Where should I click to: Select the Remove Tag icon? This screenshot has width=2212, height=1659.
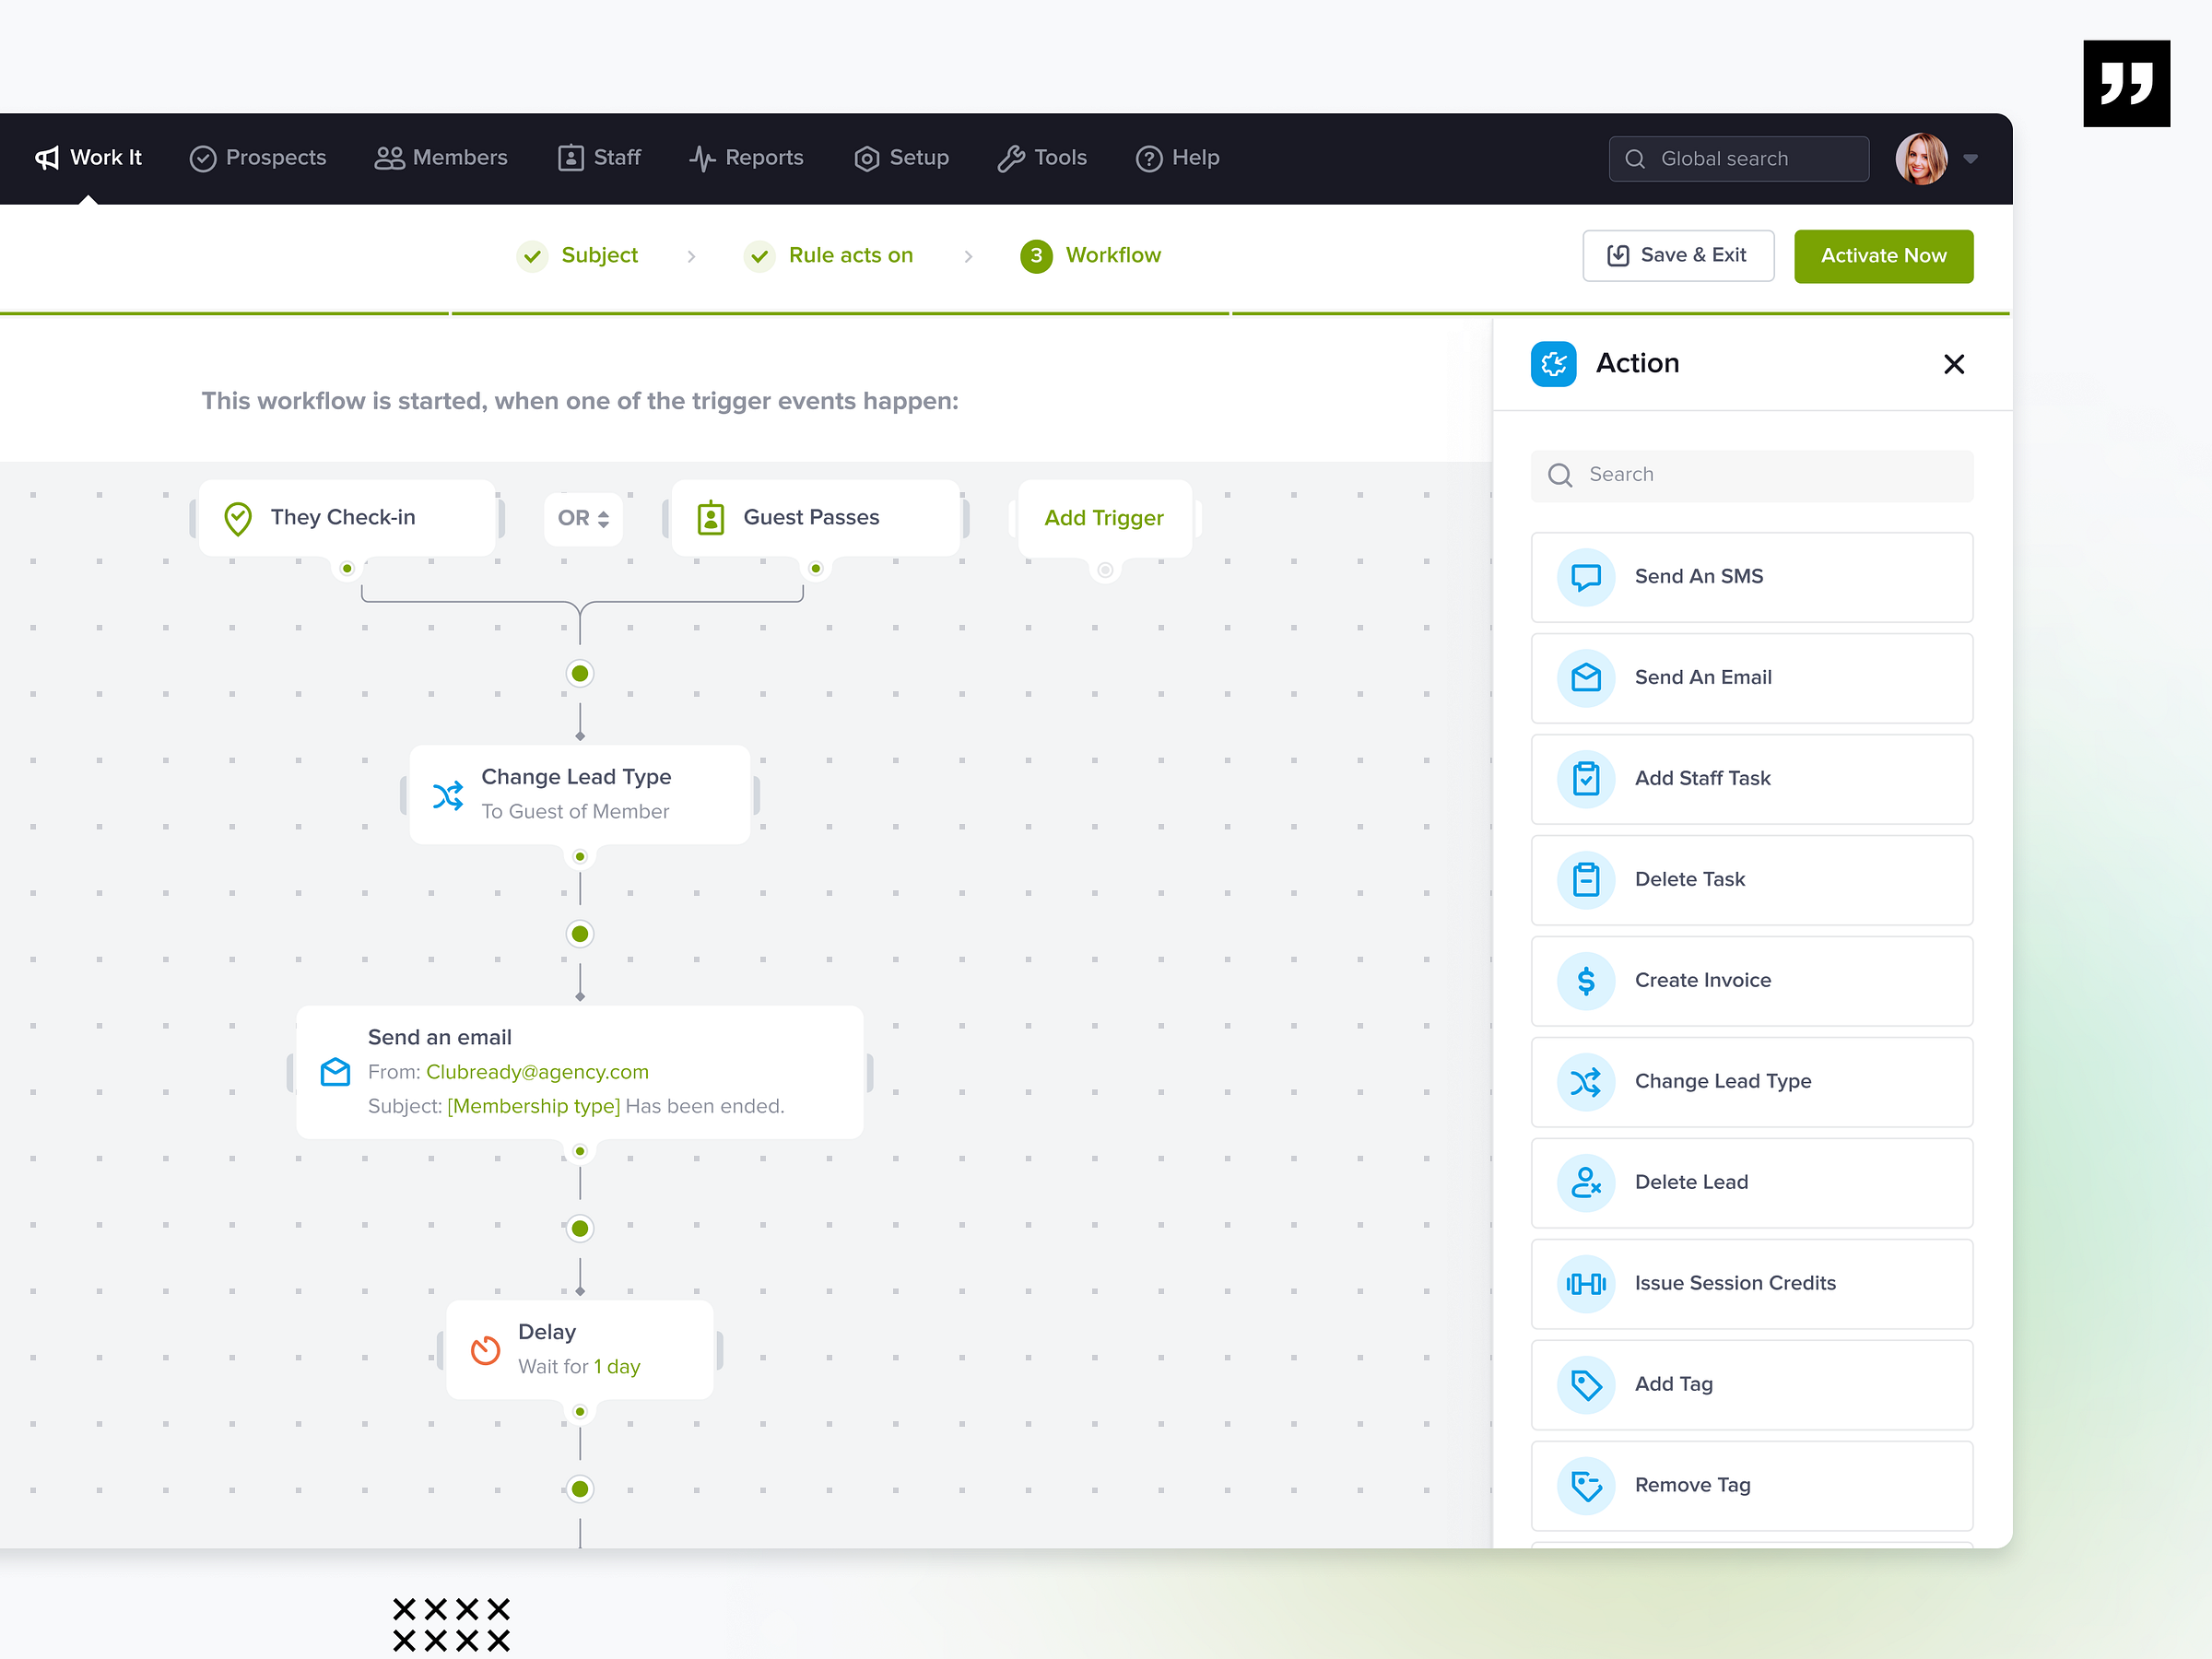tap(1585, 1486)
